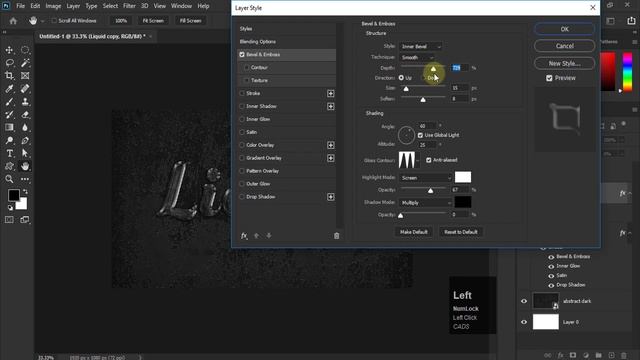Viewport: 640px width, 360px height.
Task: Select the Clone Stamp tool
Action: coord(25,102)
